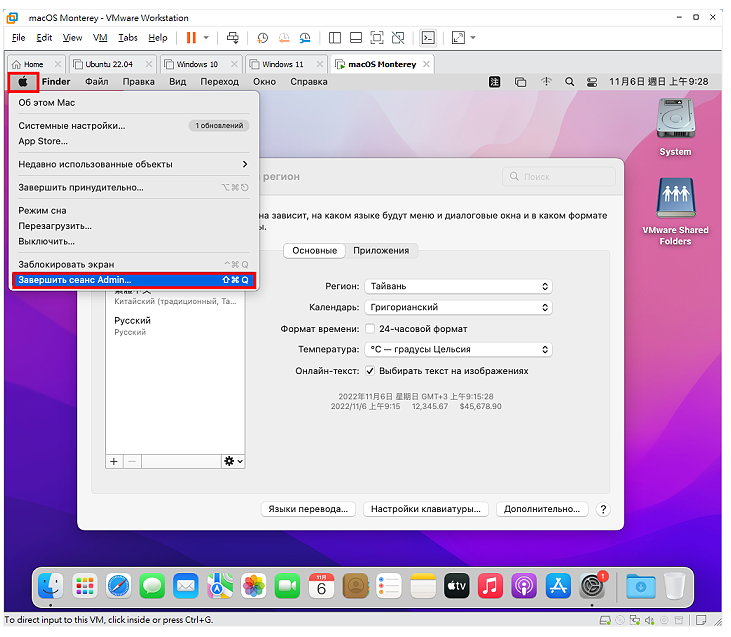Click the stretch guest display icon
The height and width of the screenshot is (637, 731).
coord(458,38)
